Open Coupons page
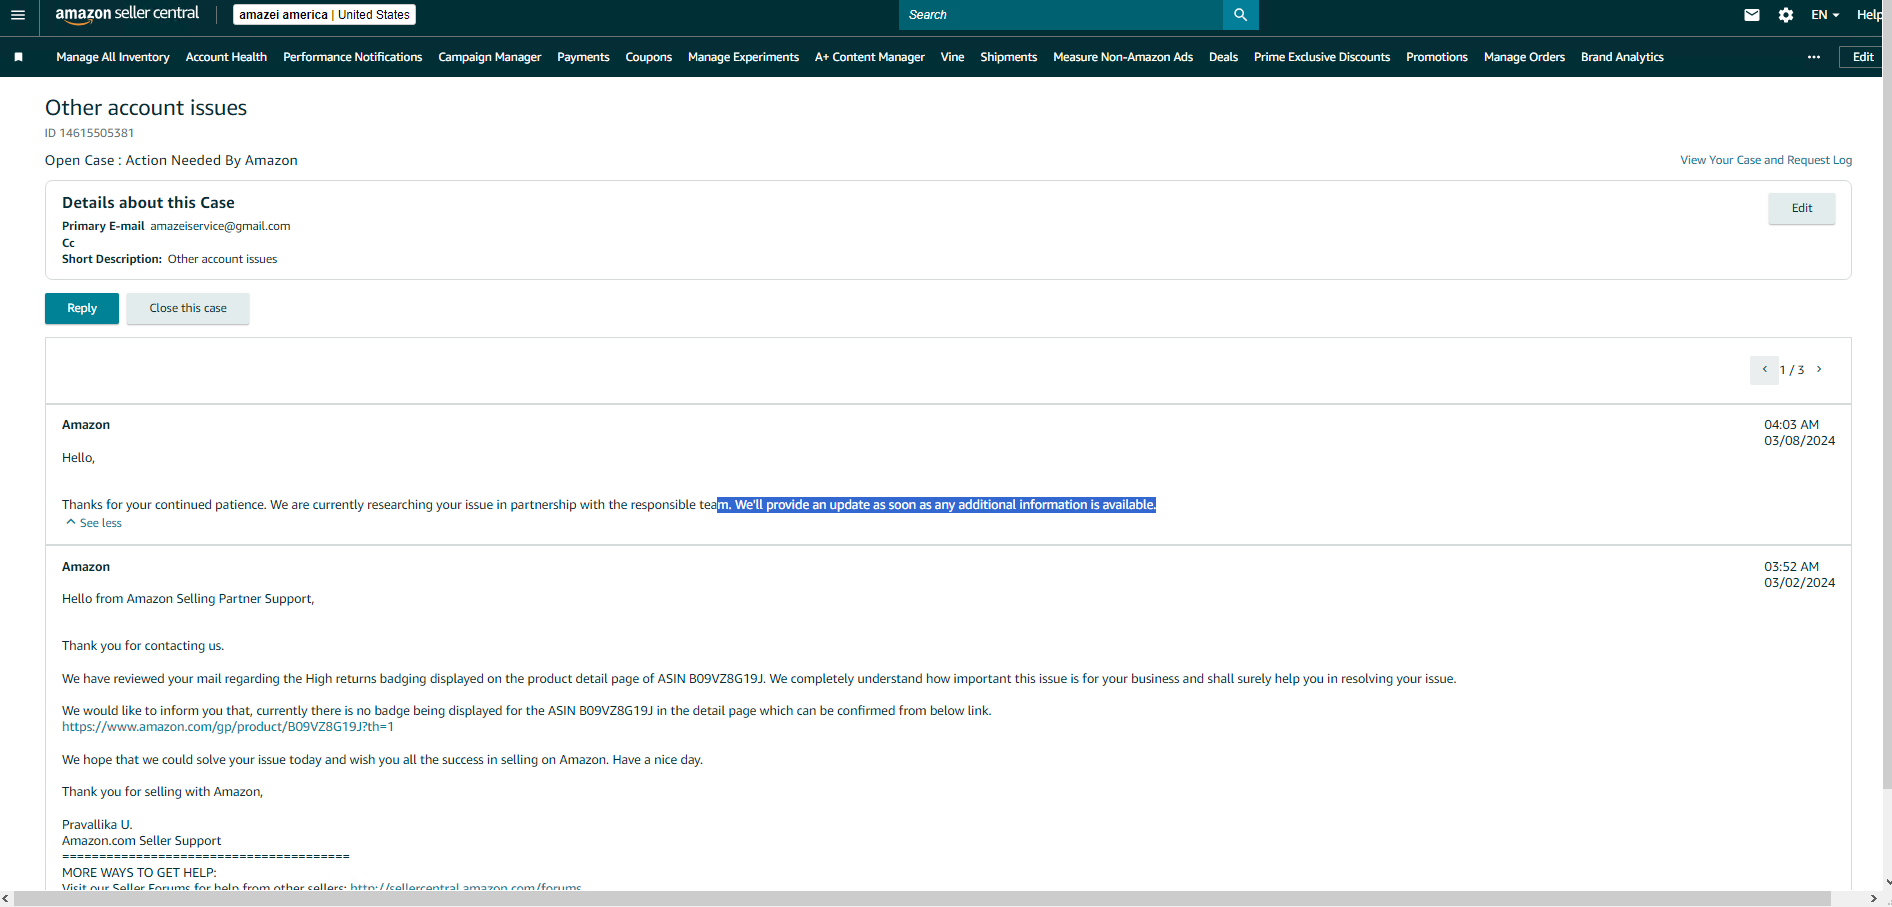 pos(648,57)
